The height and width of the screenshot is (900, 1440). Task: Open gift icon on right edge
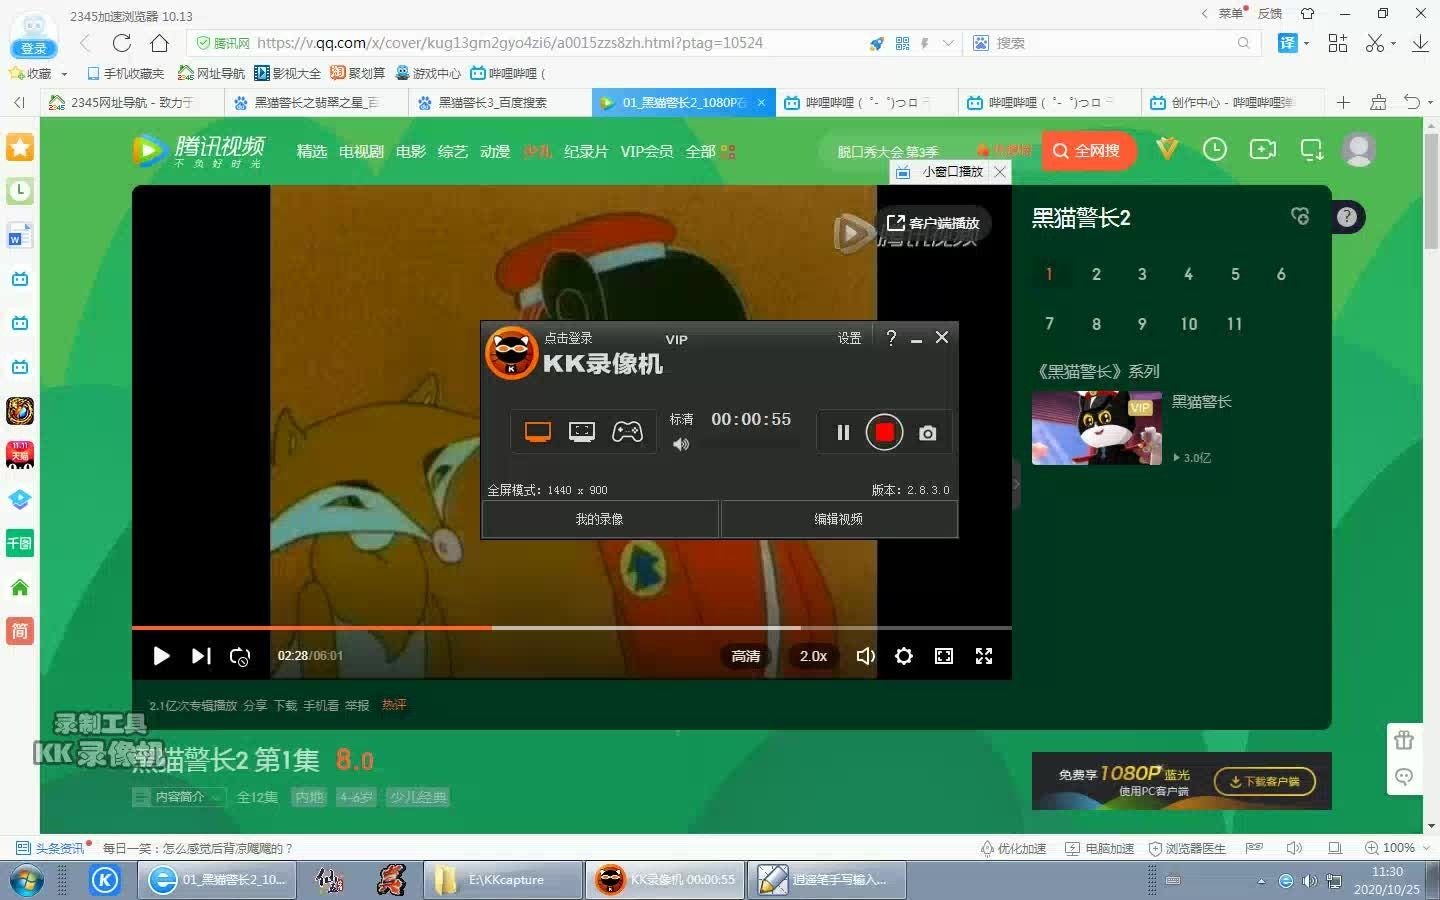1404,740
